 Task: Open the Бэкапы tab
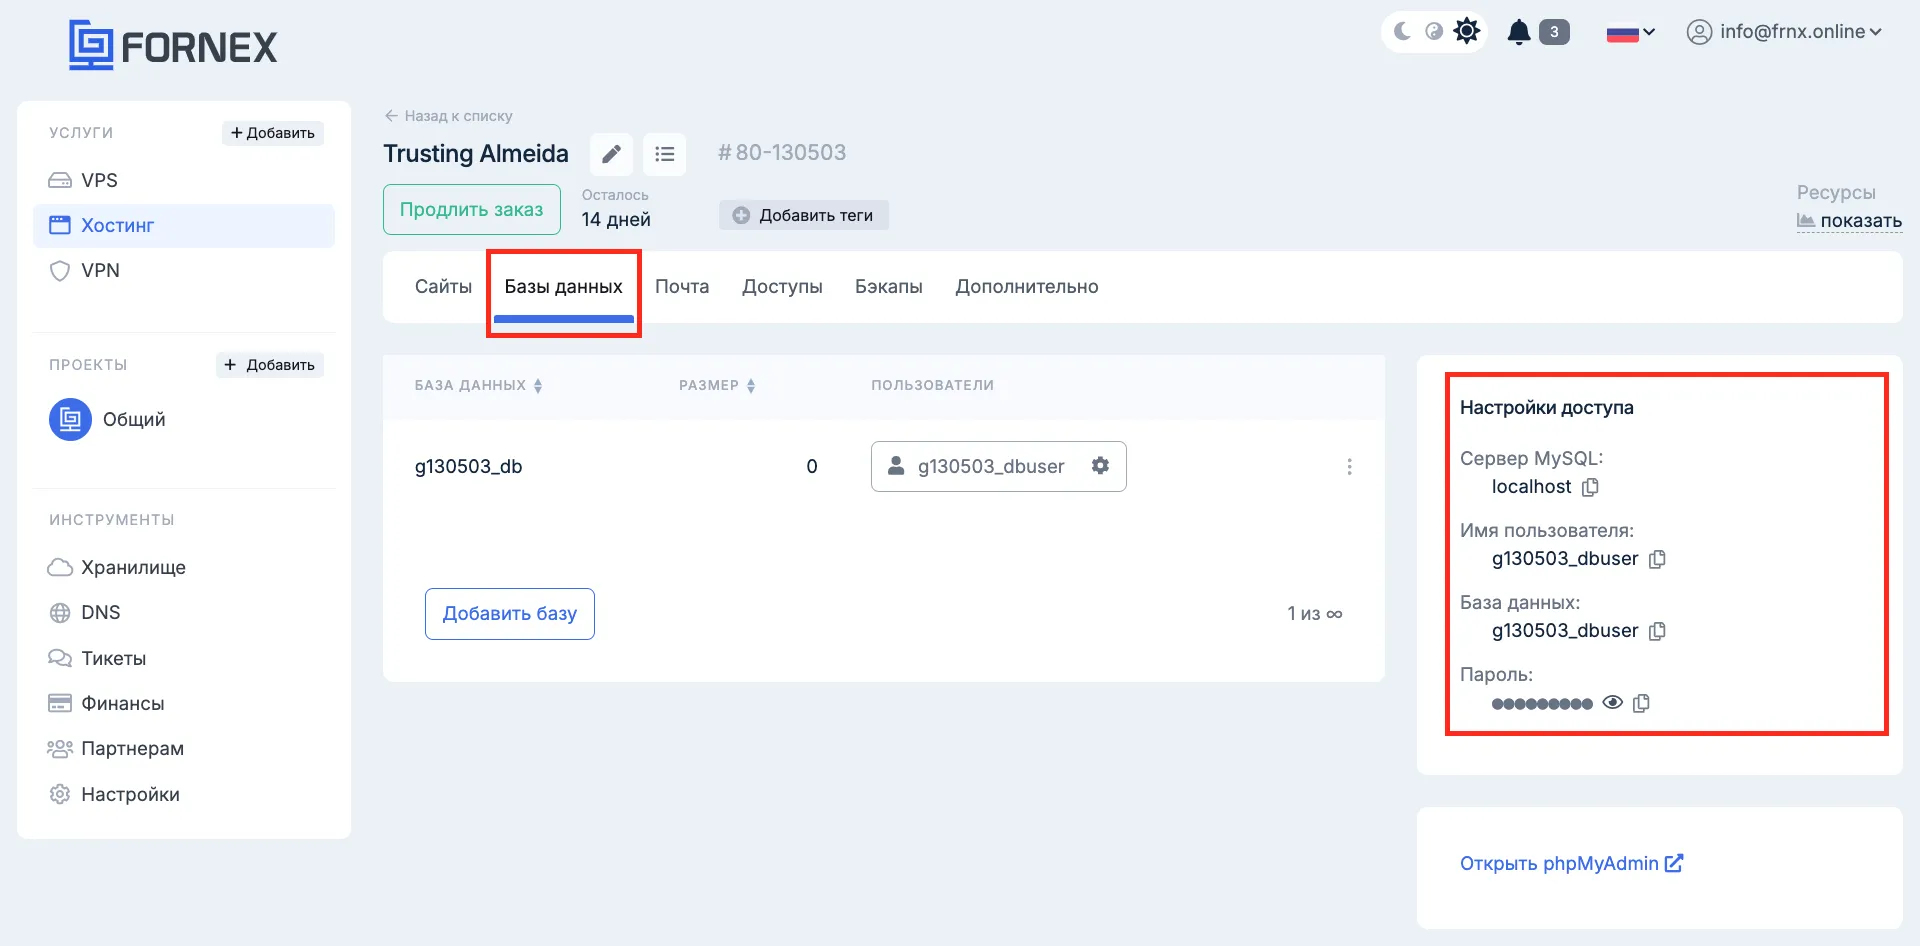888,287
